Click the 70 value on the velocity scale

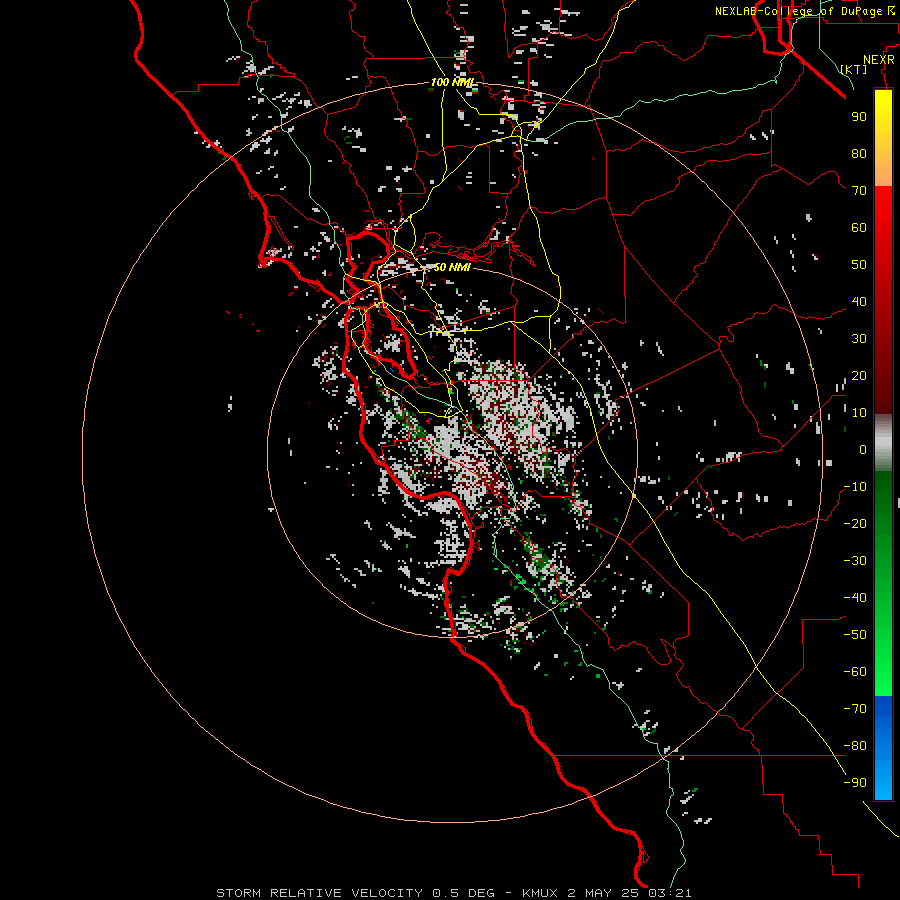[x=859, y=191]
